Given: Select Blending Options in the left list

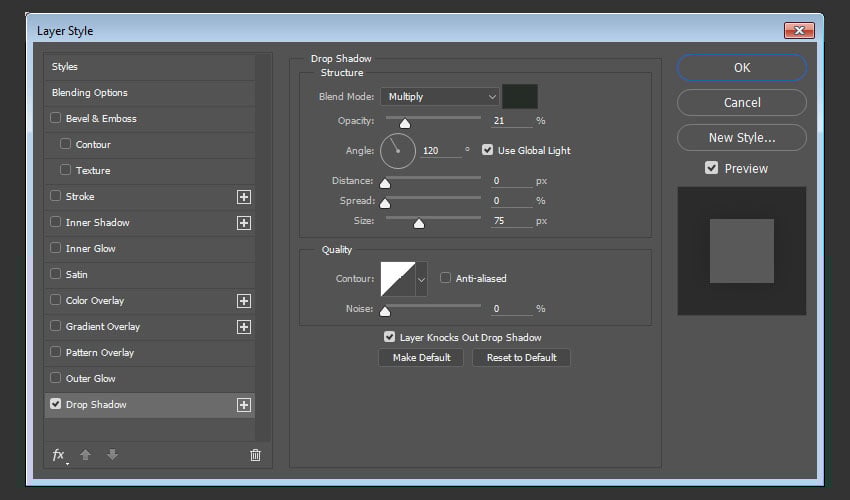Looking at the screenshot, I should pyautogui.click(x=90, y=93).
